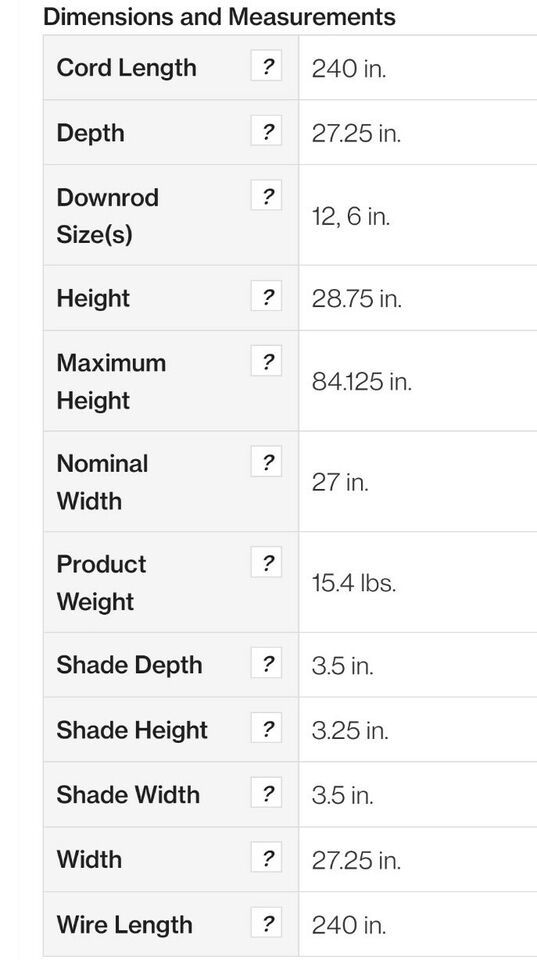Open the Wire Length help icon
Image resolution: width=537 pixels, height=960 pixels.
click(x=266, y=923)
